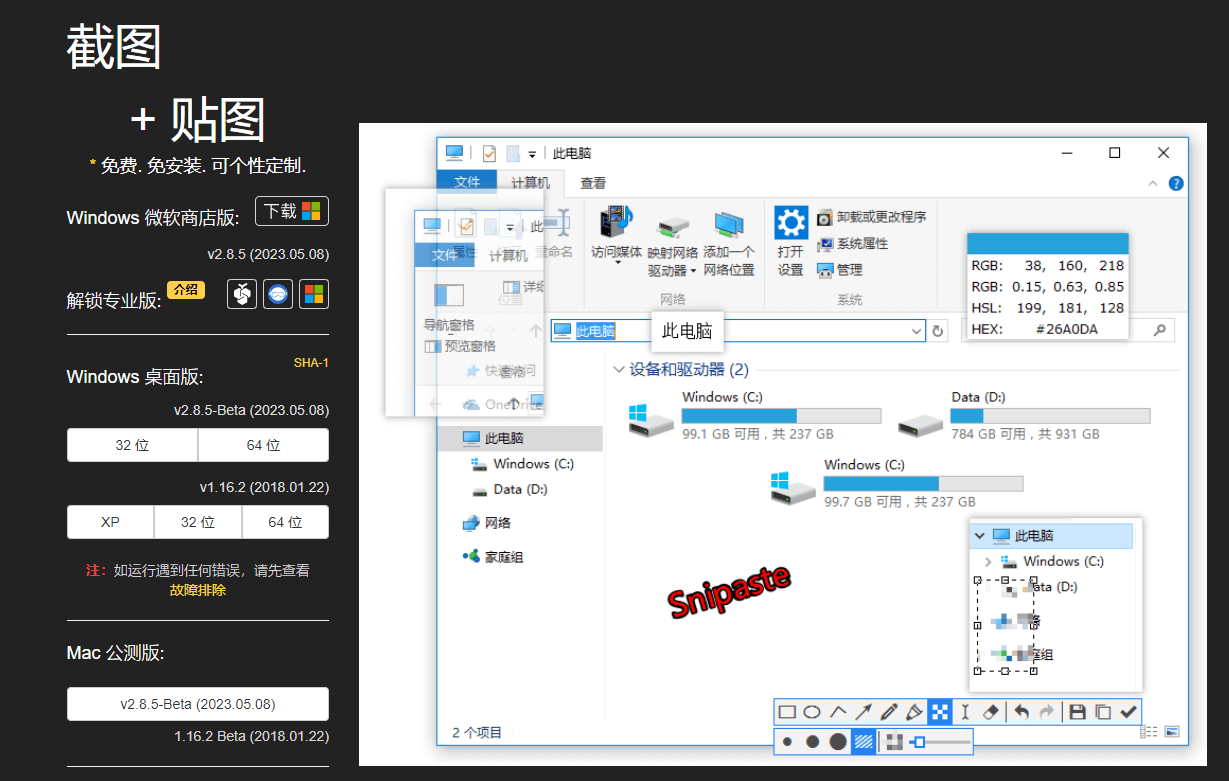
Task: Choose the marker highlighter tool
Action: (x=915, y=711)
